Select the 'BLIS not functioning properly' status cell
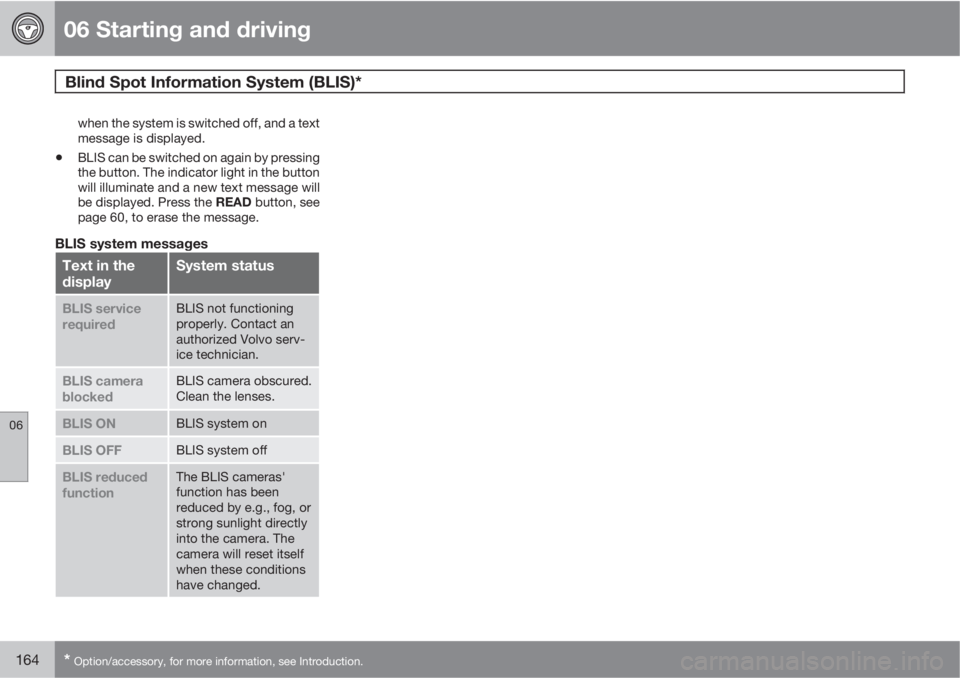The image size is (960, 678). tap(244, 331)
